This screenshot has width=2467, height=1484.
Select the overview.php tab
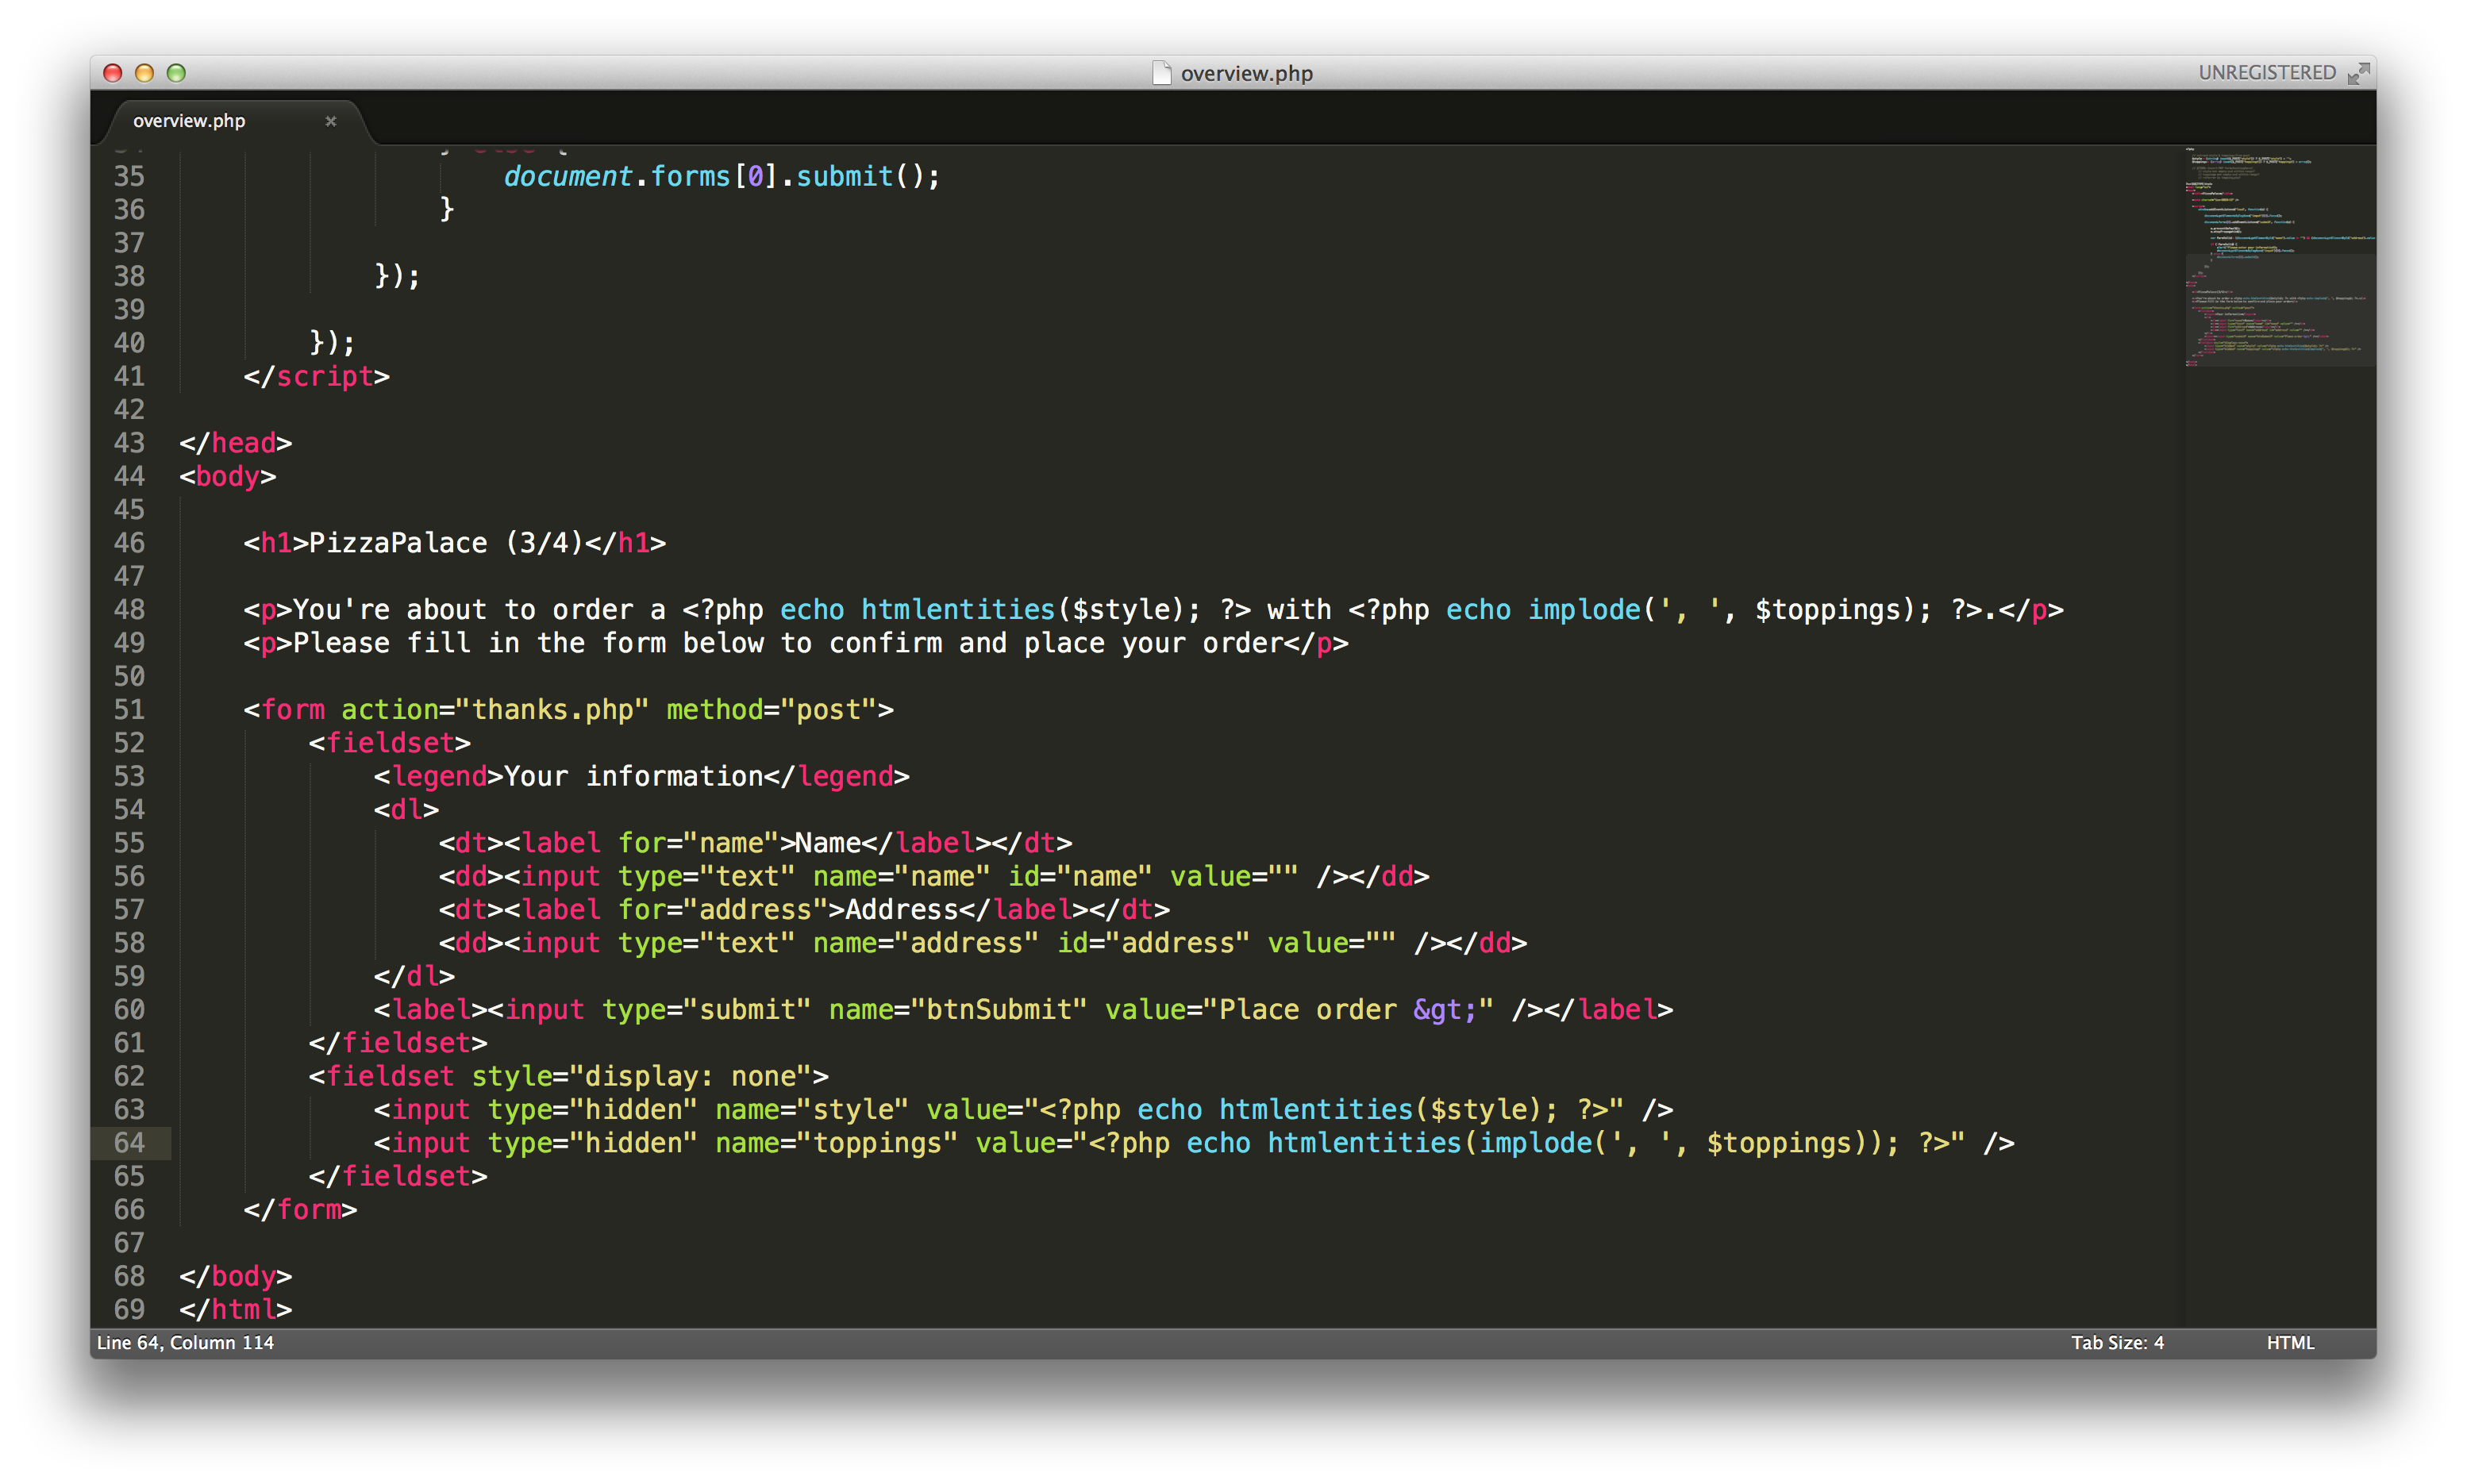[190, 121]
